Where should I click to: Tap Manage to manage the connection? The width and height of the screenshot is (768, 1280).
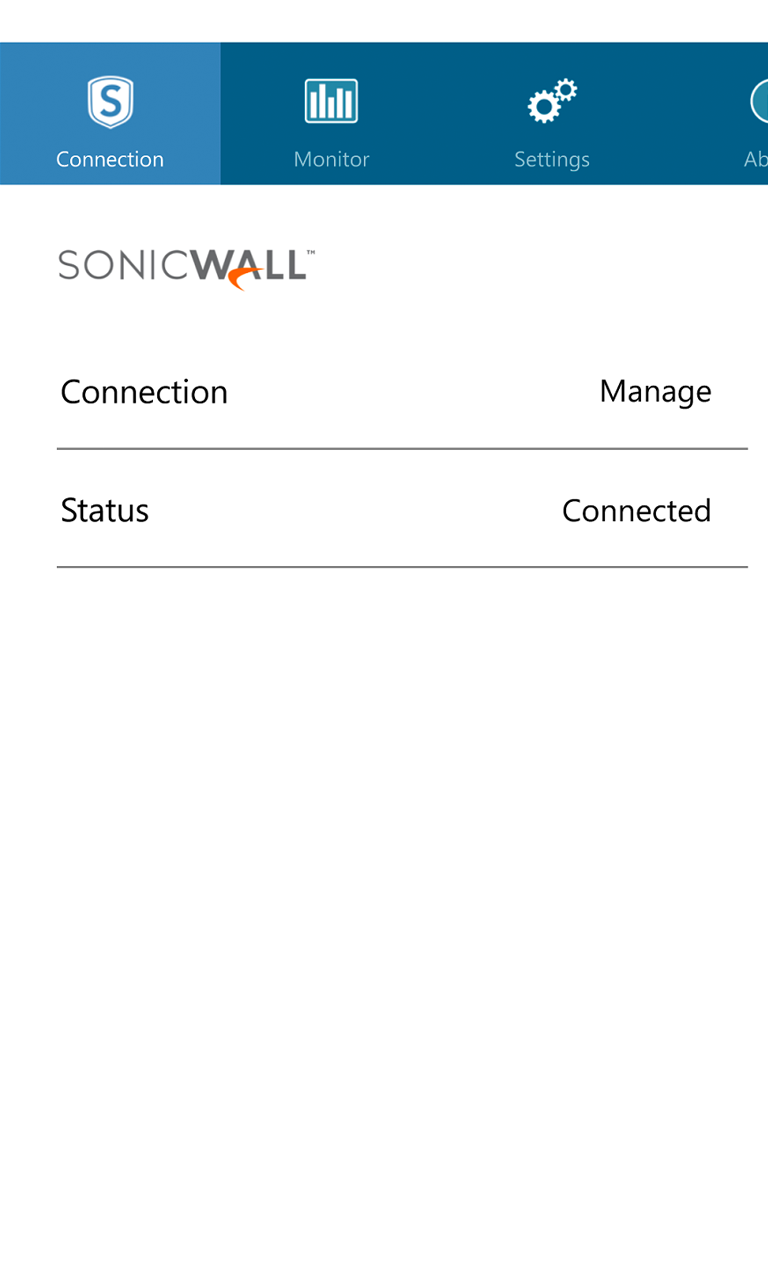[655, 391]
